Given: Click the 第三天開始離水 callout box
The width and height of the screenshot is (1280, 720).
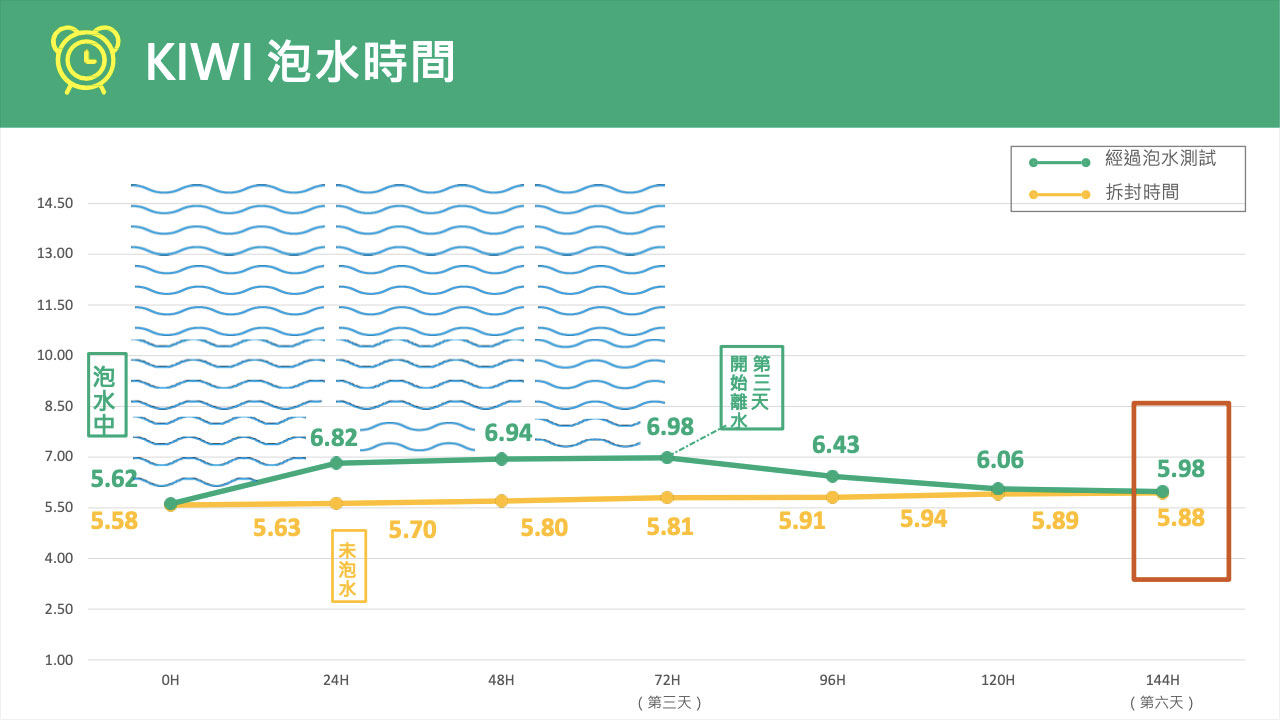Looking at the screenshot, I should point(751,388).
